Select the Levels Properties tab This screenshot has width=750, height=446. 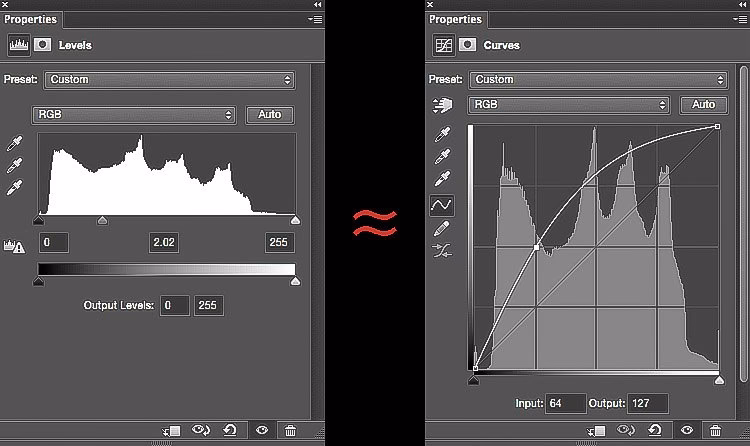click(x=31, y=20)
